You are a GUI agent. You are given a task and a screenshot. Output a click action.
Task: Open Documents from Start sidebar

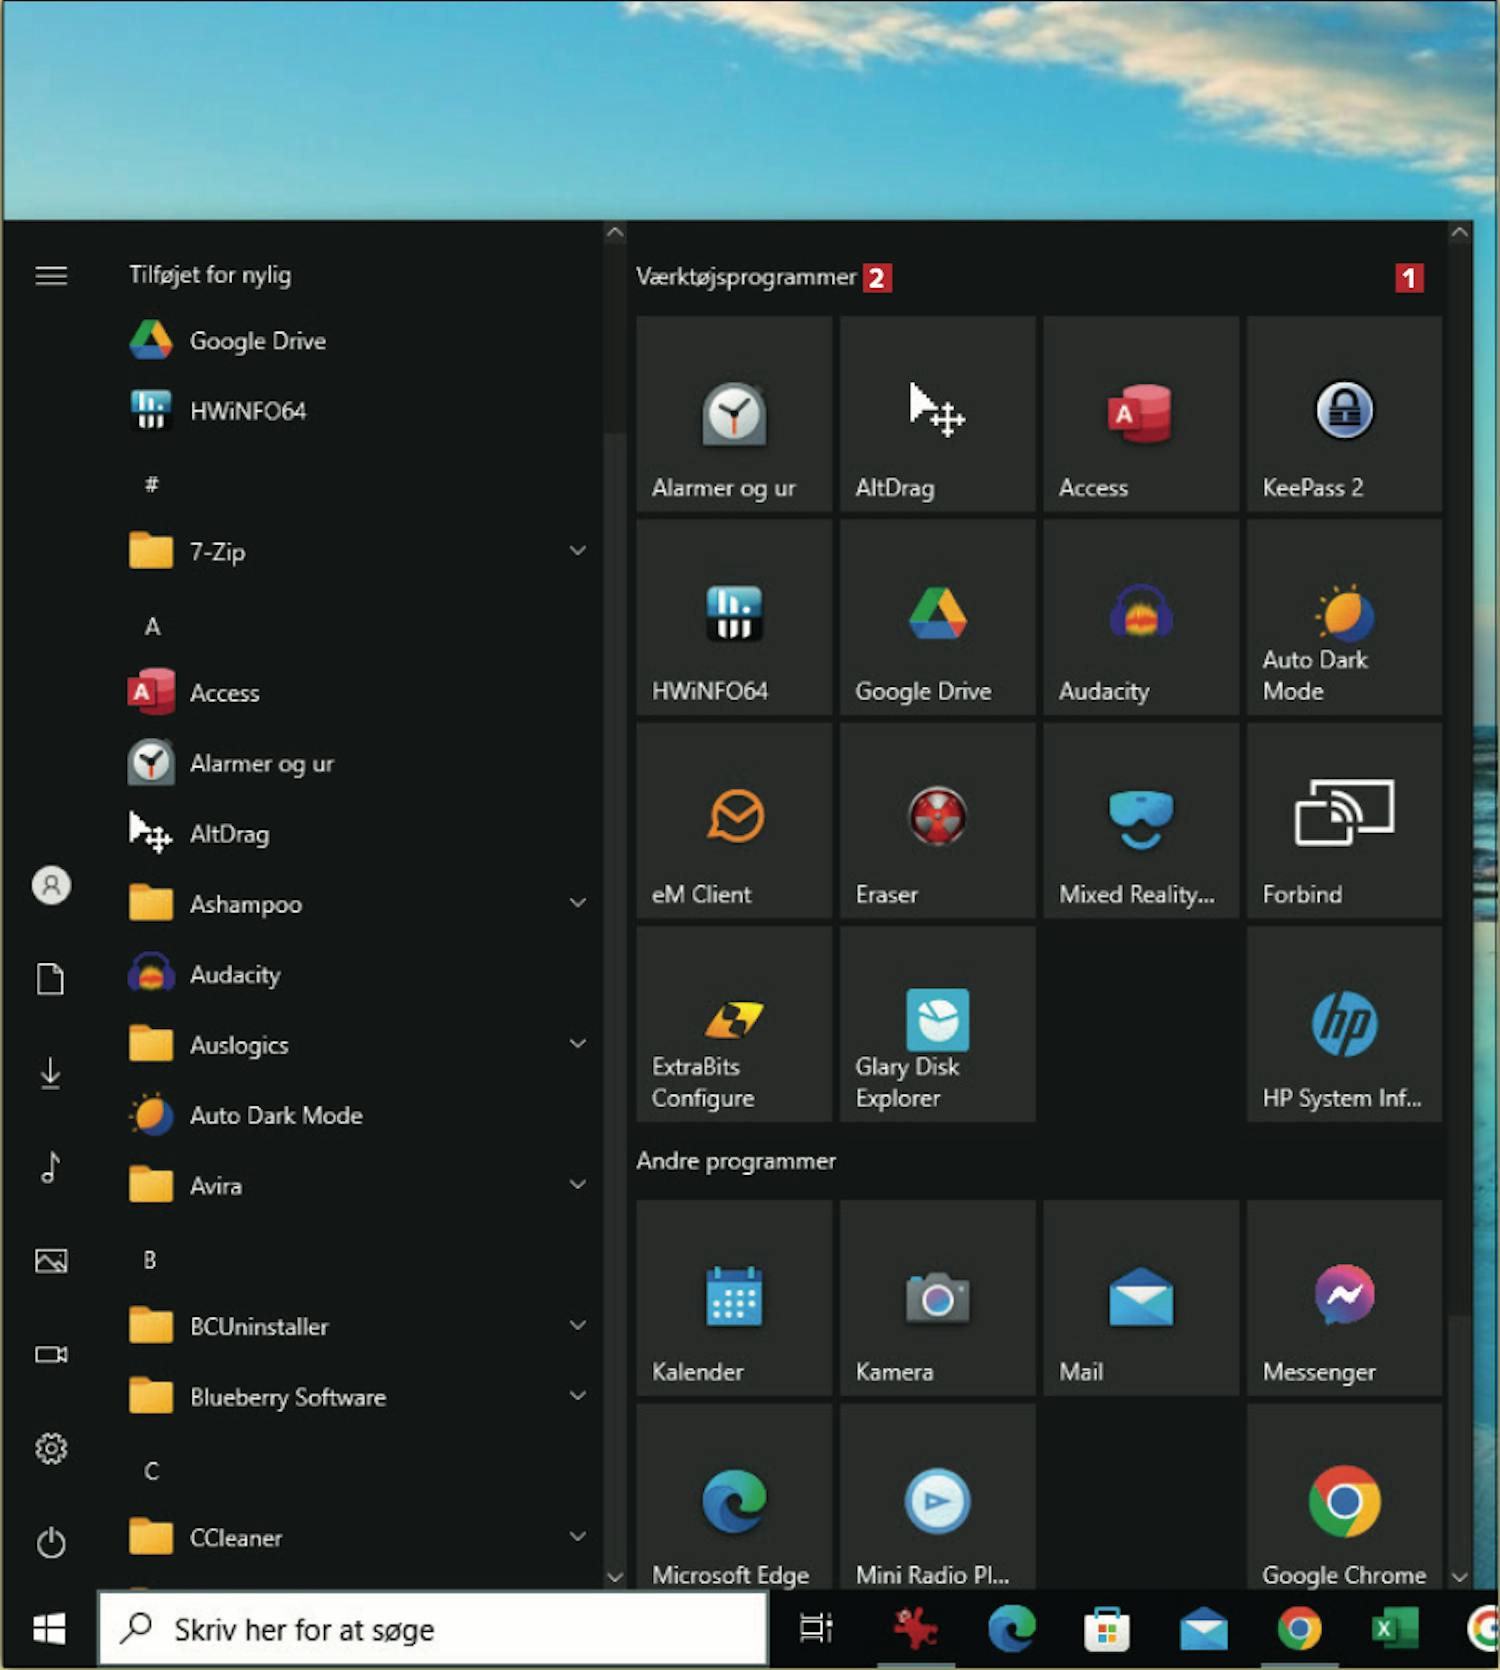point(51,979)
